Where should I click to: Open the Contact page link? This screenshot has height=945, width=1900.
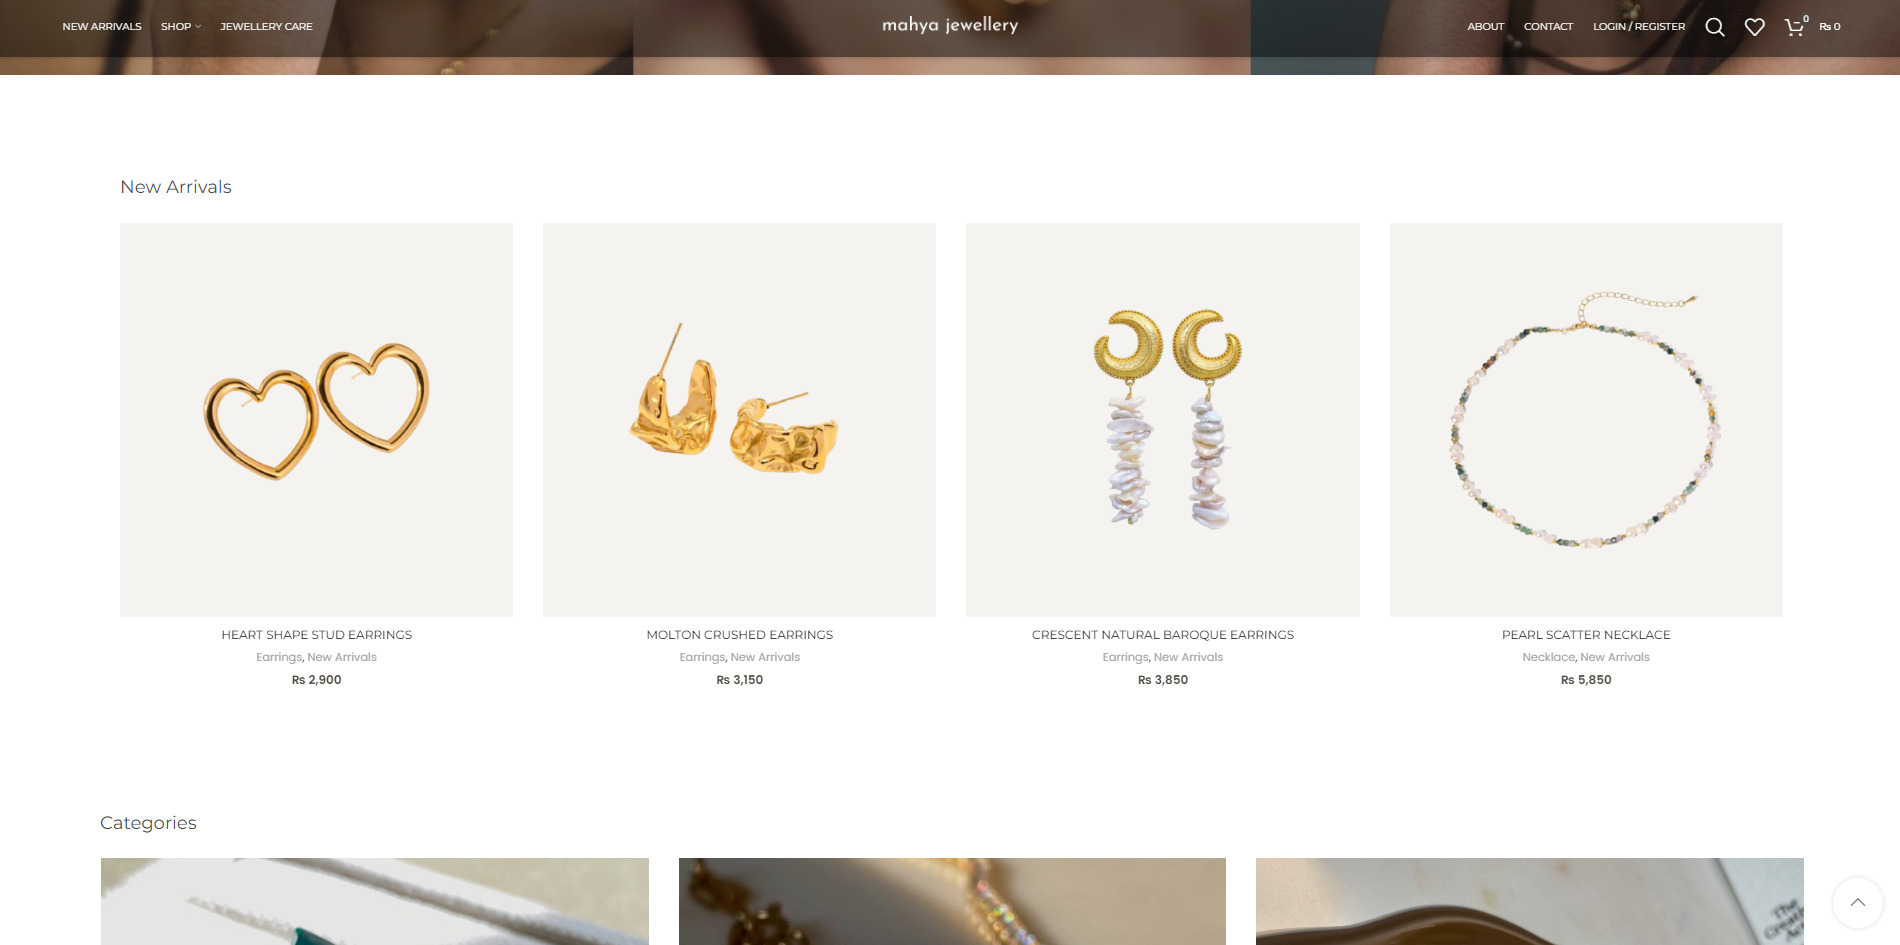point(1548,27)
